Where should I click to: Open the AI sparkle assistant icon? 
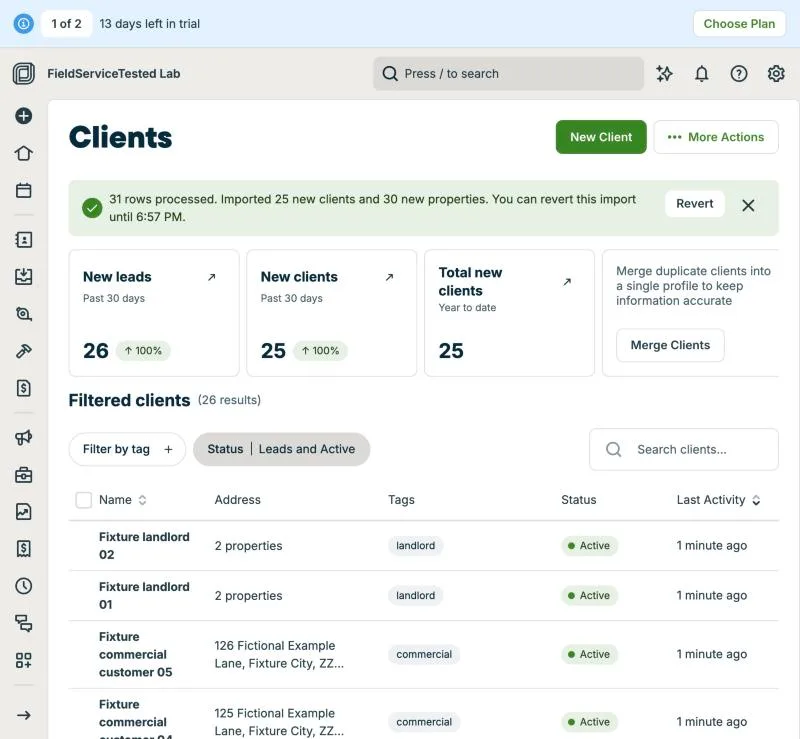(x=664, y=73)
